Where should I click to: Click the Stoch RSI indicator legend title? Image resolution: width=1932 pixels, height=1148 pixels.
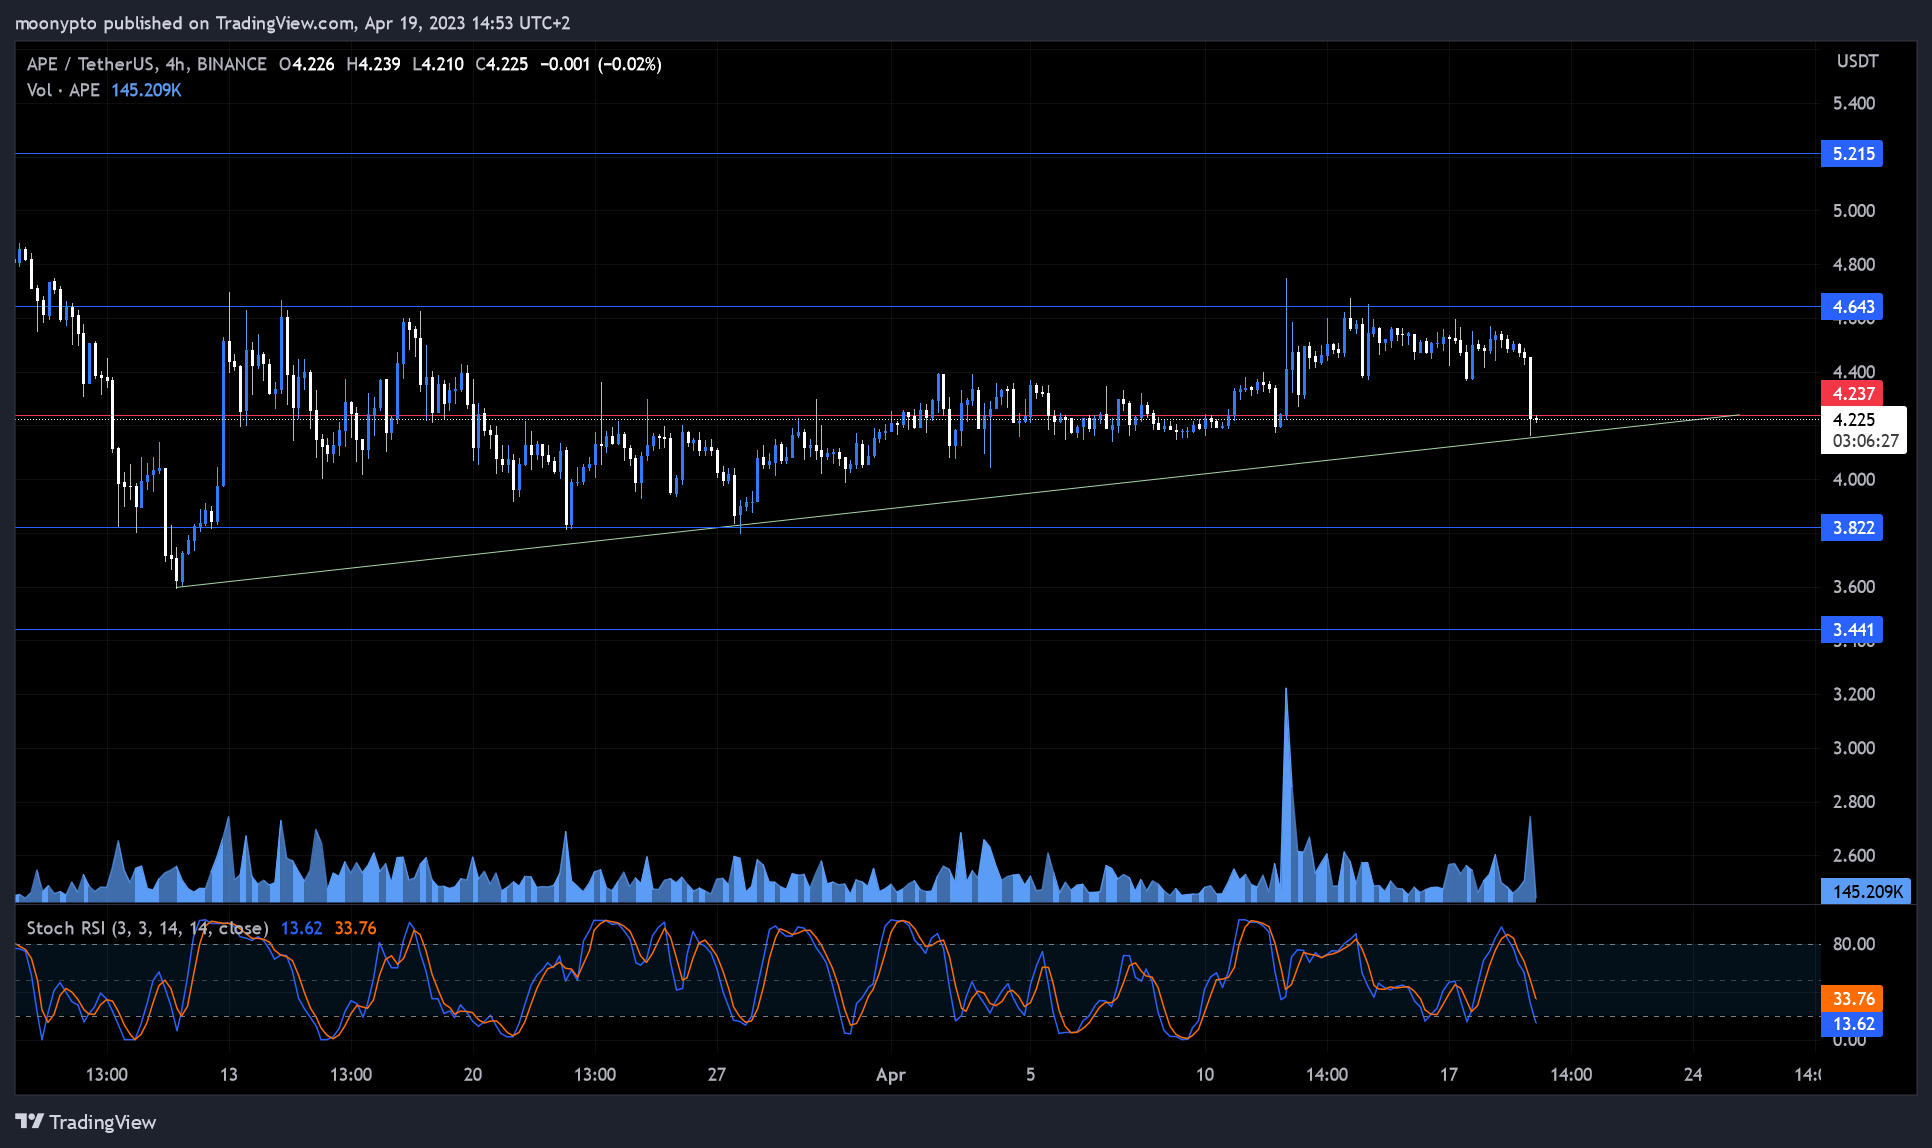[x=147, y=928]
